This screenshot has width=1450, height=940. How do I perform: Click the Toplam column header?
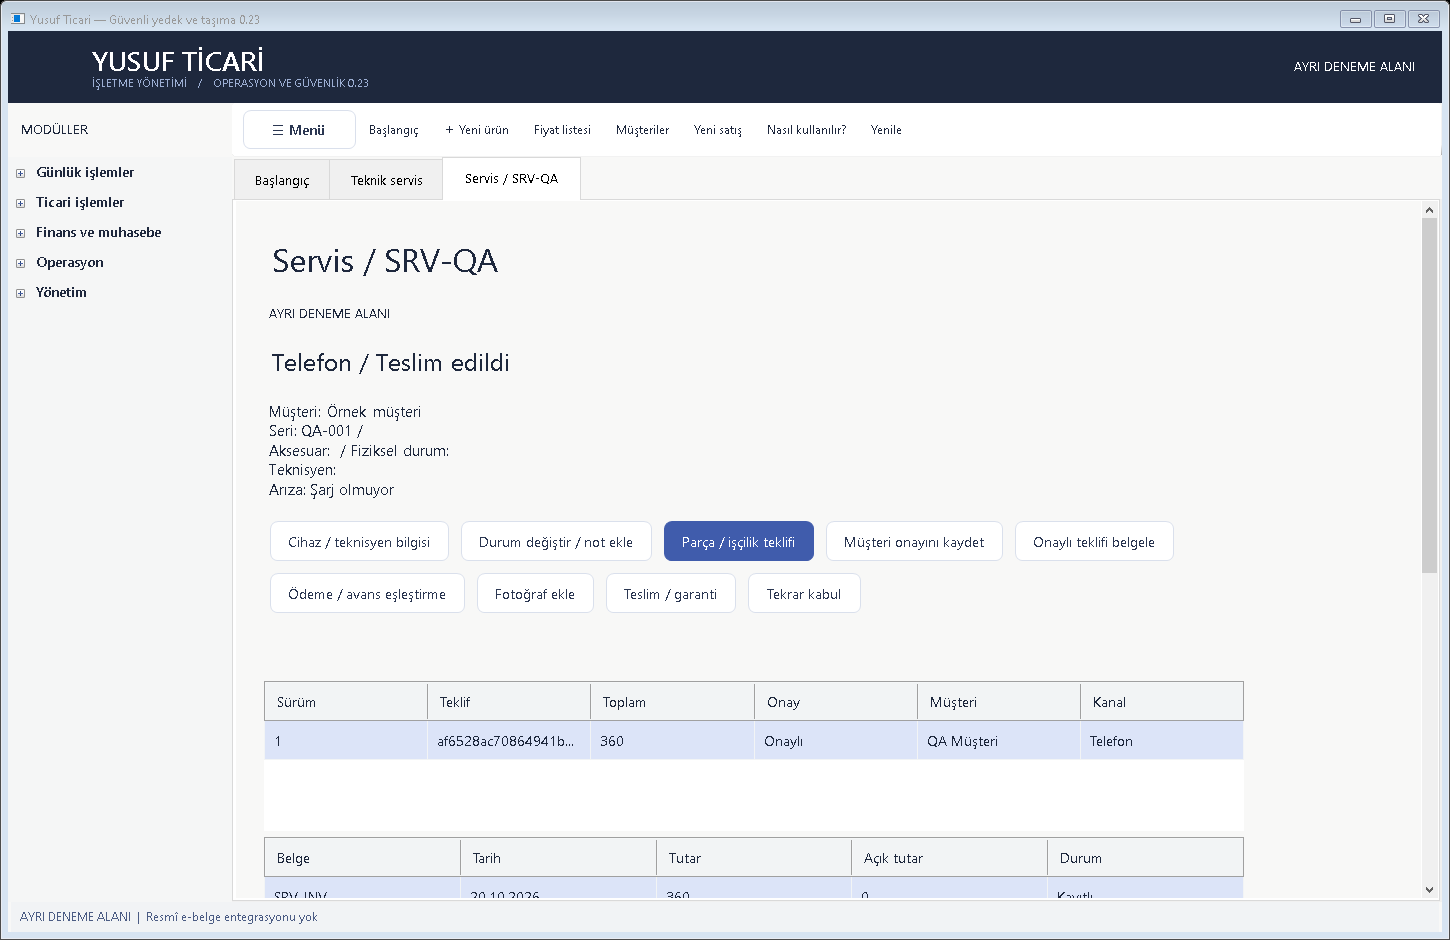coord(672,702)
